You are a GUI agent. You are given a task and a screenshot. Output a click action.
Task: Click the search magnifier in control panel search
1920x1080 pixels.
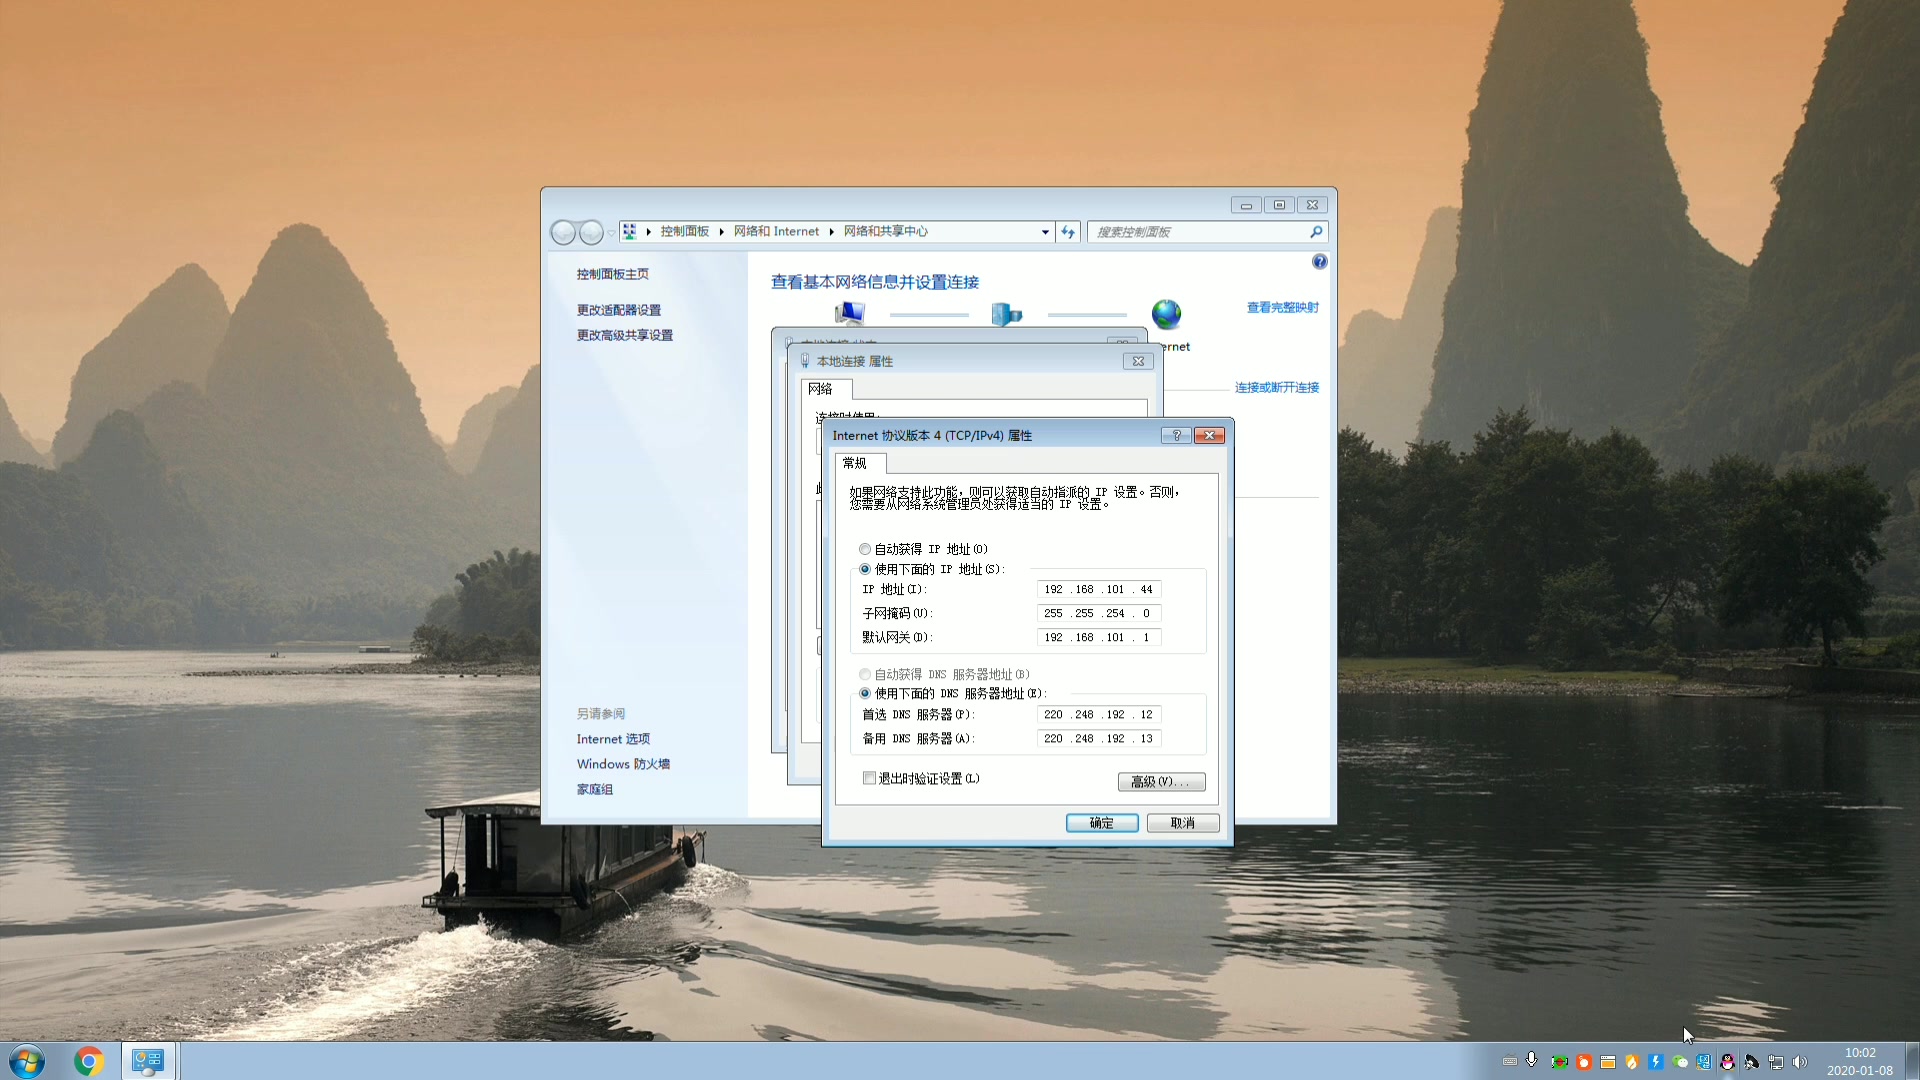click(1316, 232)
